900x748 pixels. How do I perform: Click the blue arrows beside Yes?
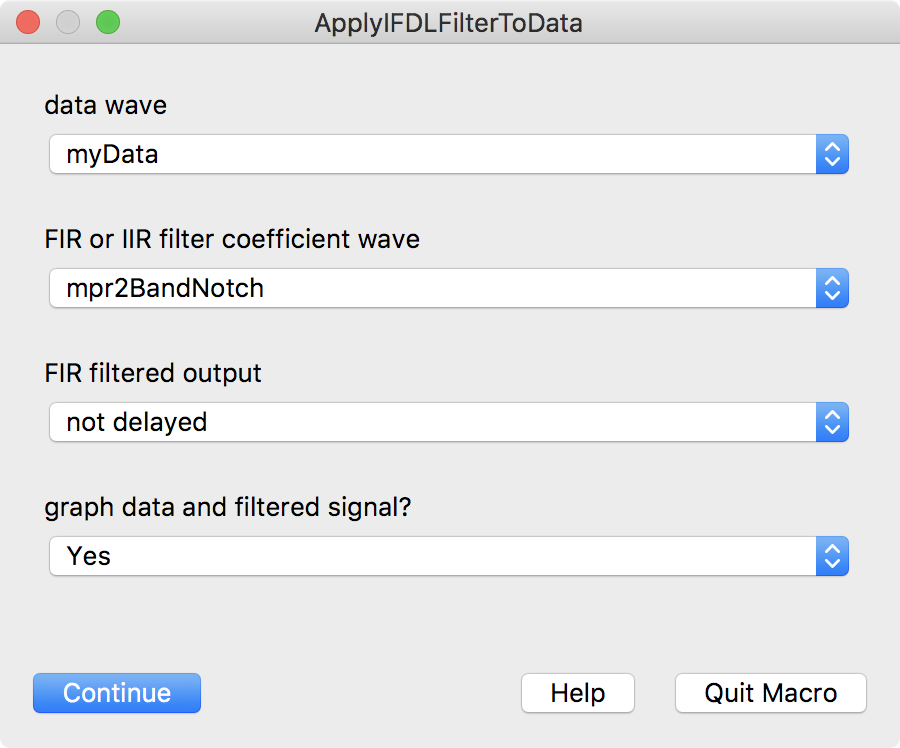pos(832,556)
